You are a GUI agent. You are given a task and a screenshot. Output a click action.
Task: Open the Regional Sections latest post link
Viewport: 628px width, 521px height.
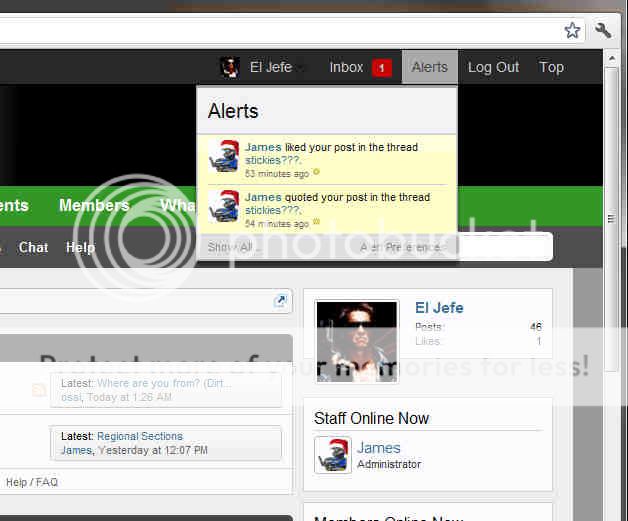[x=140, y=436]
